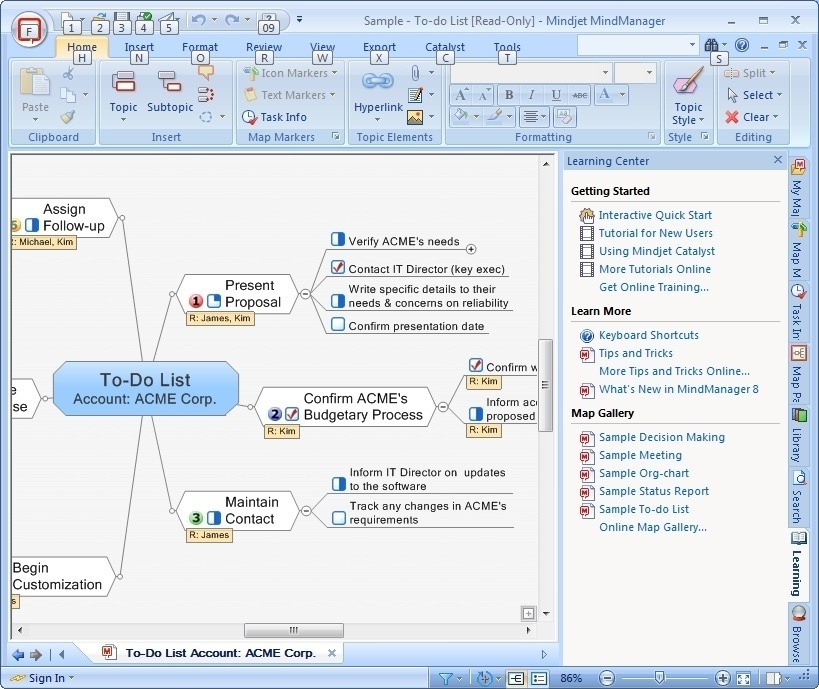Open the Catalyst ribbon tab

click(x=444, y=47)
